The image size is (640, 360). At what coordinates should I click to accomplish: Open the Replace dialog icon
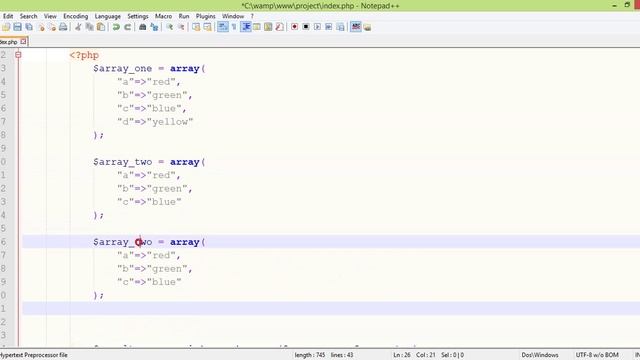tap(154, 27)
